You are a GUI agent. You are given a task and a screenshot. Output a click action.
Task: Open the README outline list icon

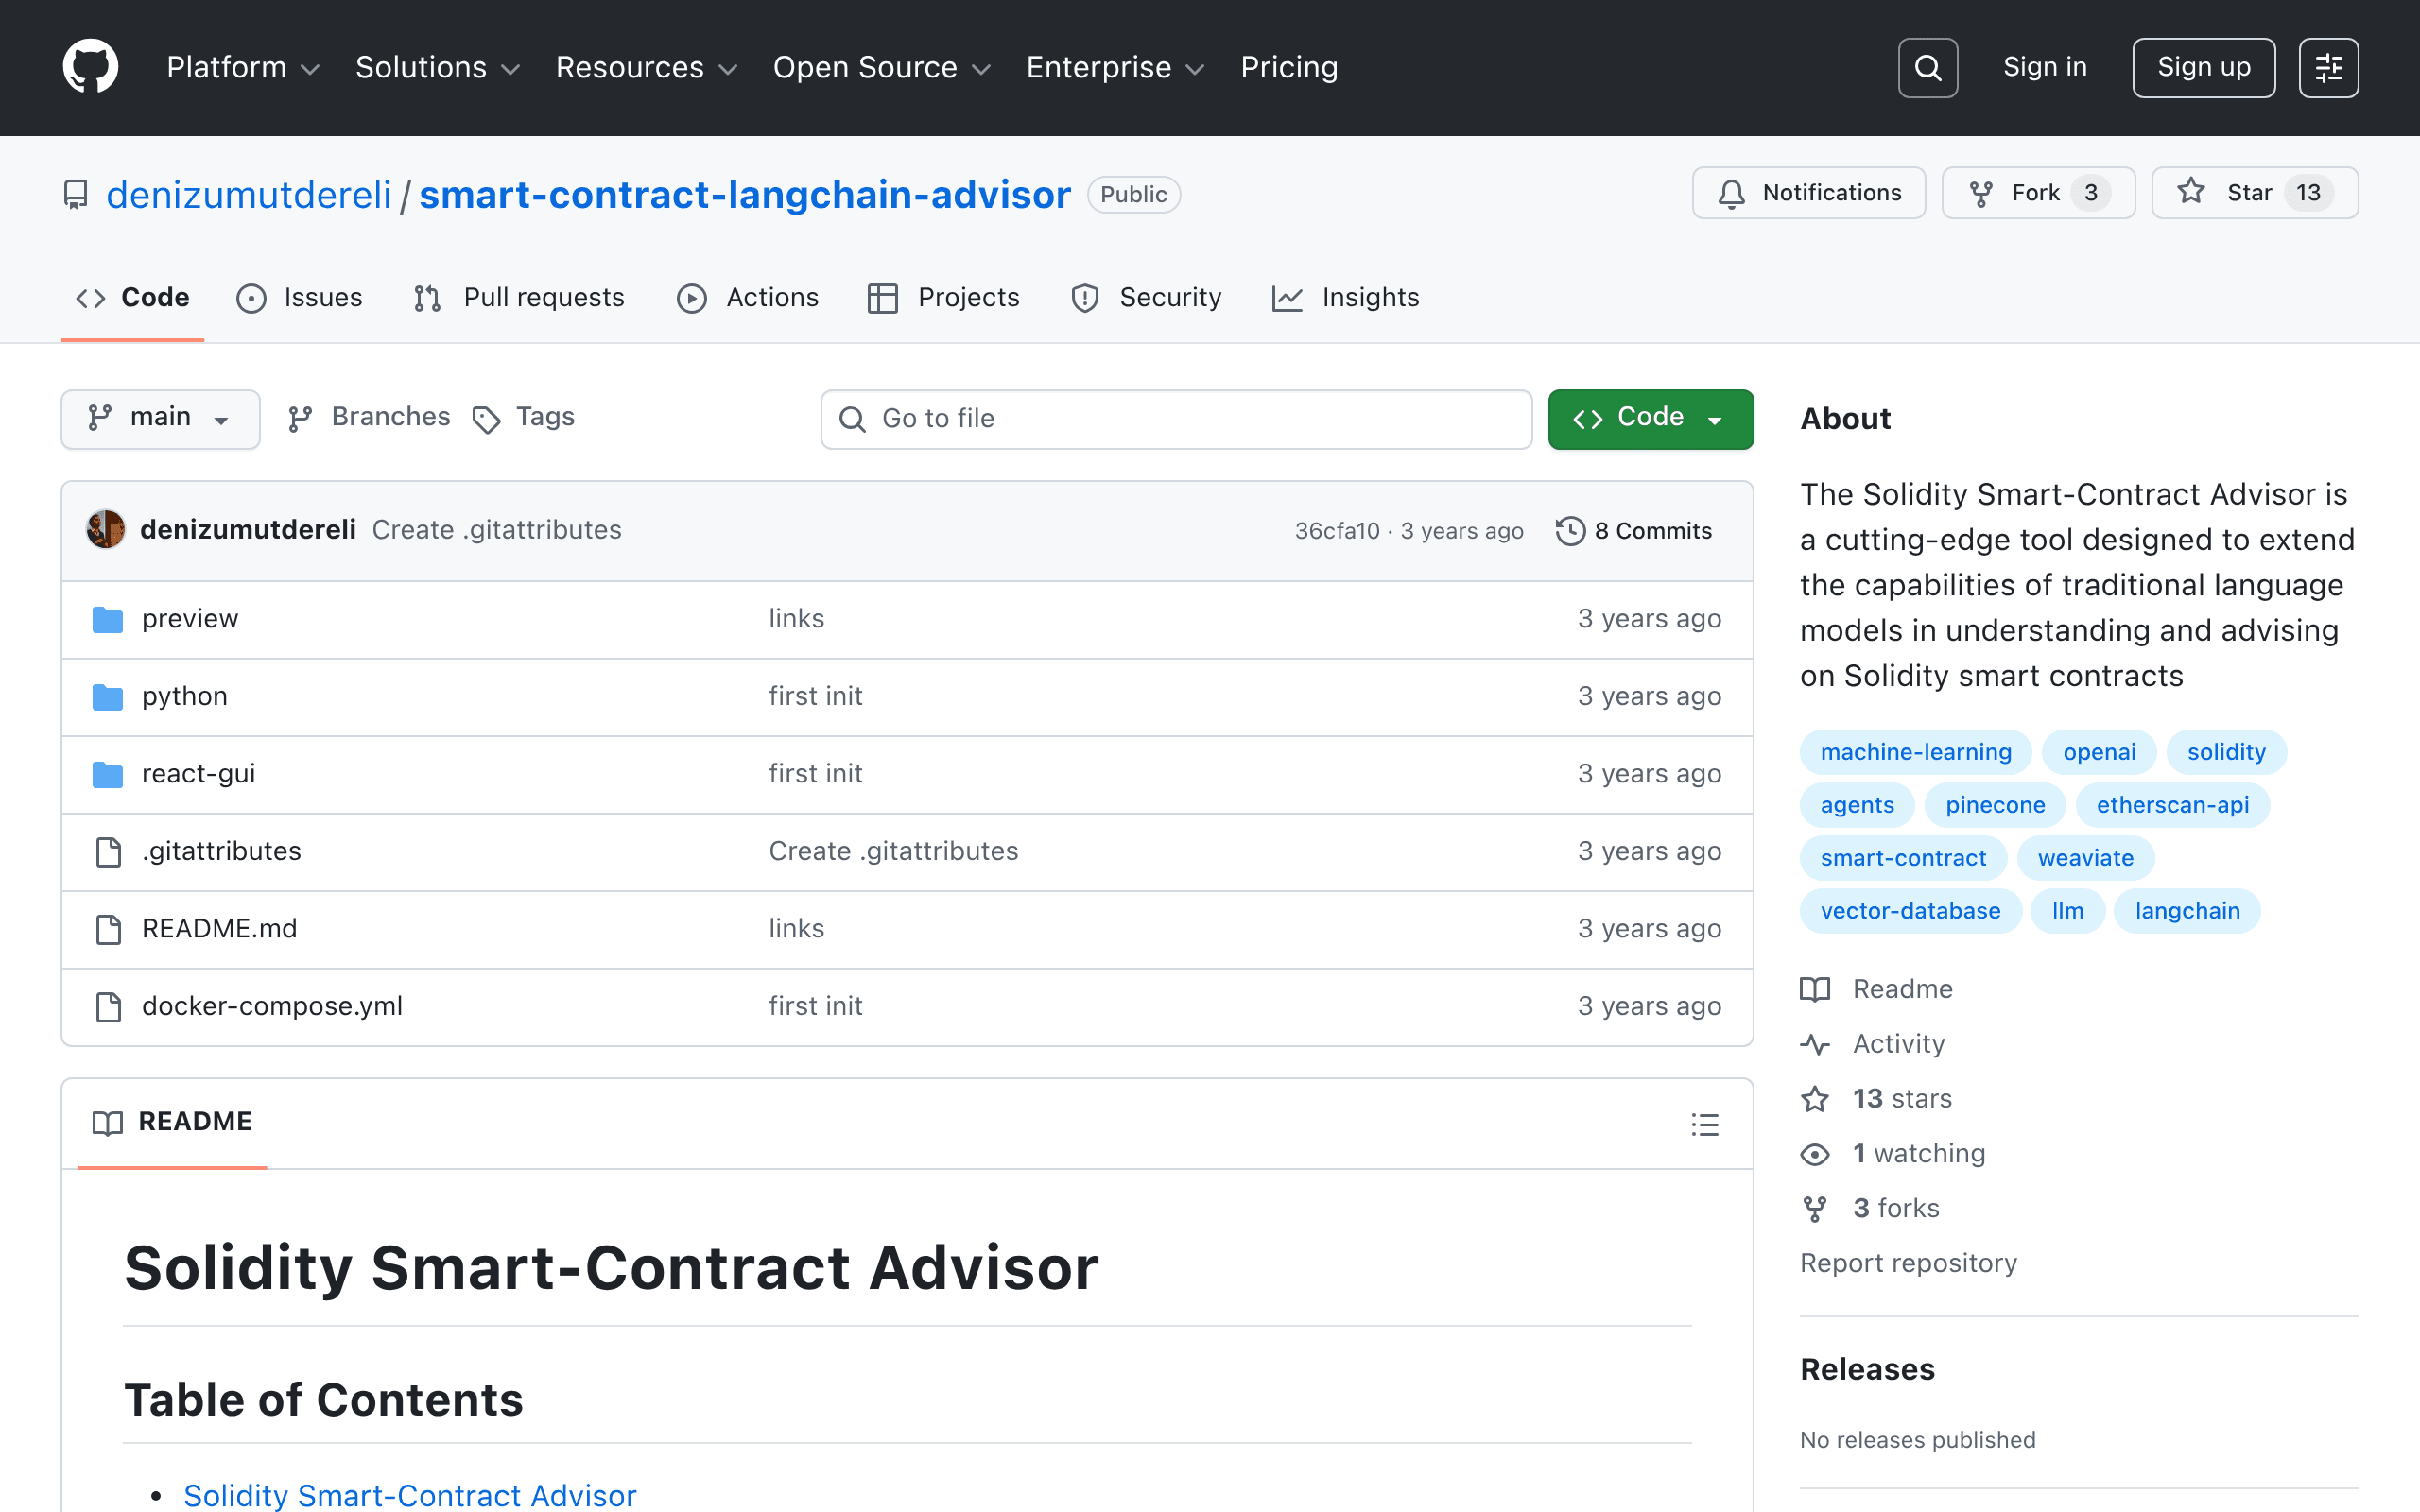(1705, 1124)
